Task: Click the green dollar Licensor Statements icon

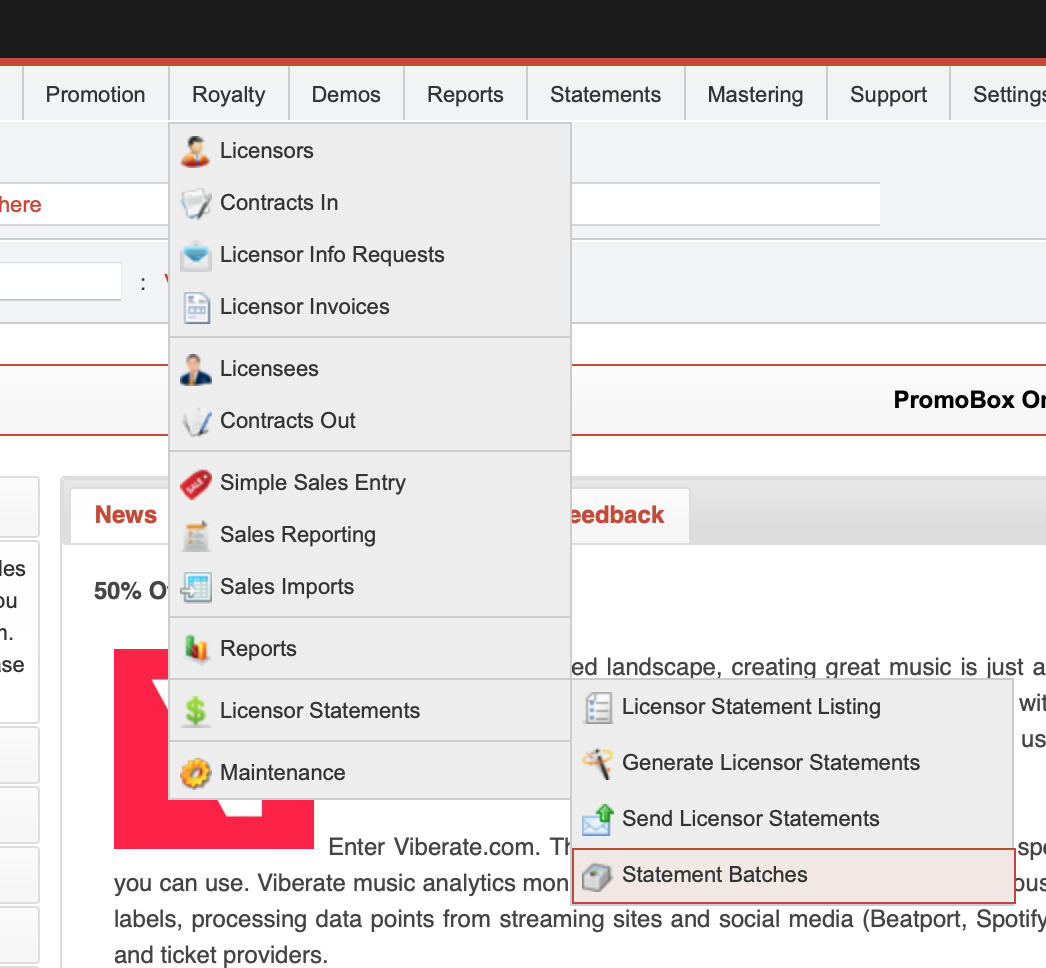Action: (x=195, y=711)
